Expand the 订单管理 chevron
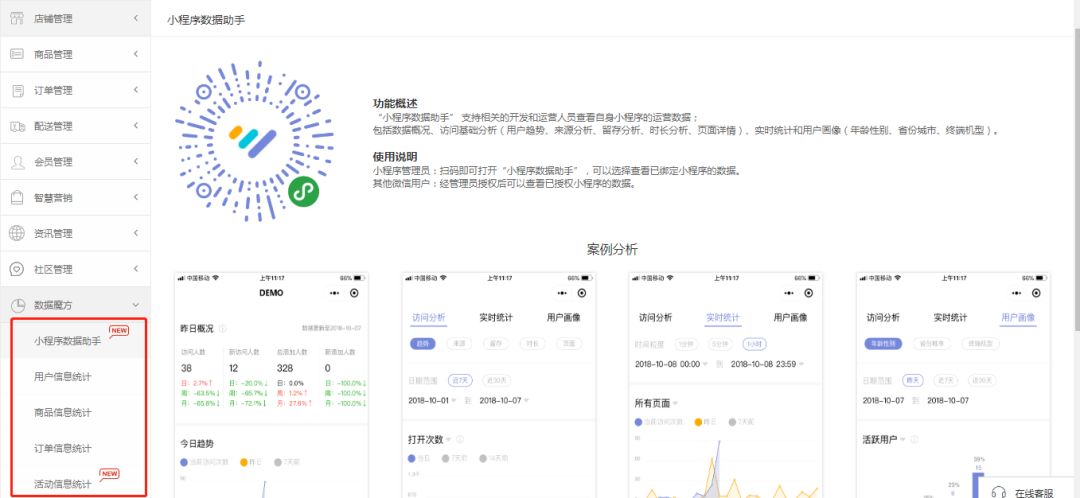The height and width of the screenshot is (498, 1080). coord(136,90)
